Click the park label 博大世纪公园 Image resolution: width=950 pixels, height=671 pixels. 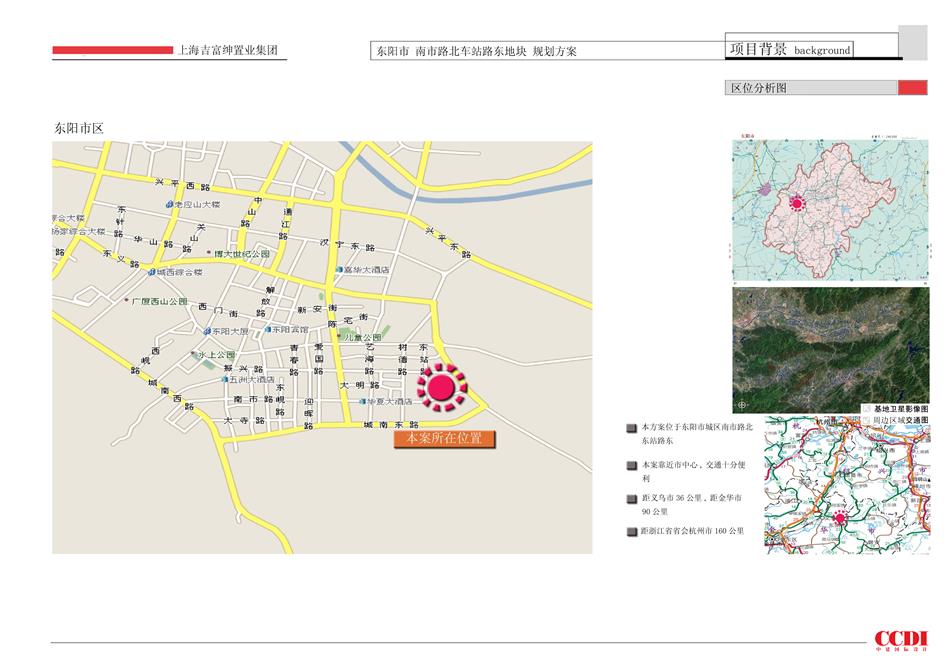pos(242,254)
